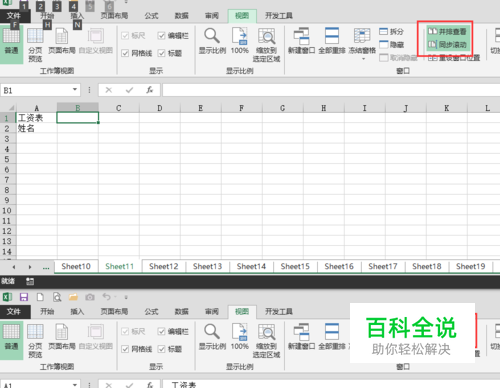The width and height of the screenshot is (500, 388).
Task: Switch to the Formulas (公式) tab in the top window
Action: 151,16
